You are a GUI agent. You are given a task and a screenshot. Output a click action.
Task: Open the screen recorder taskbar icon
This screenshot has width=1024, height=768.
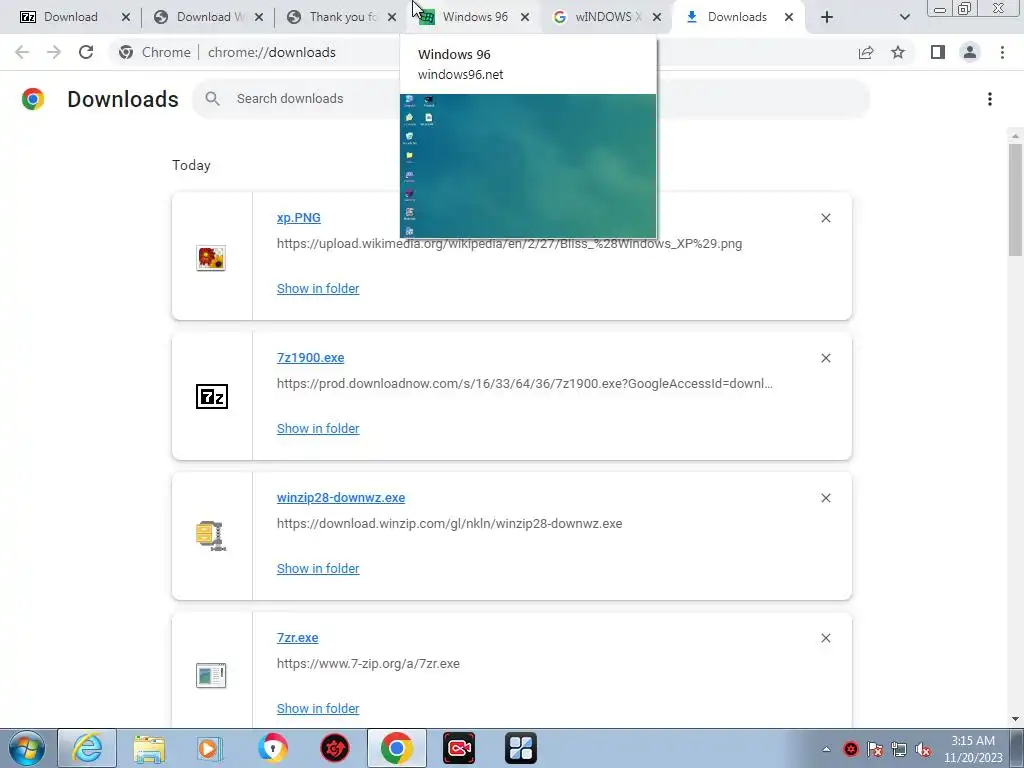(458, 748)
